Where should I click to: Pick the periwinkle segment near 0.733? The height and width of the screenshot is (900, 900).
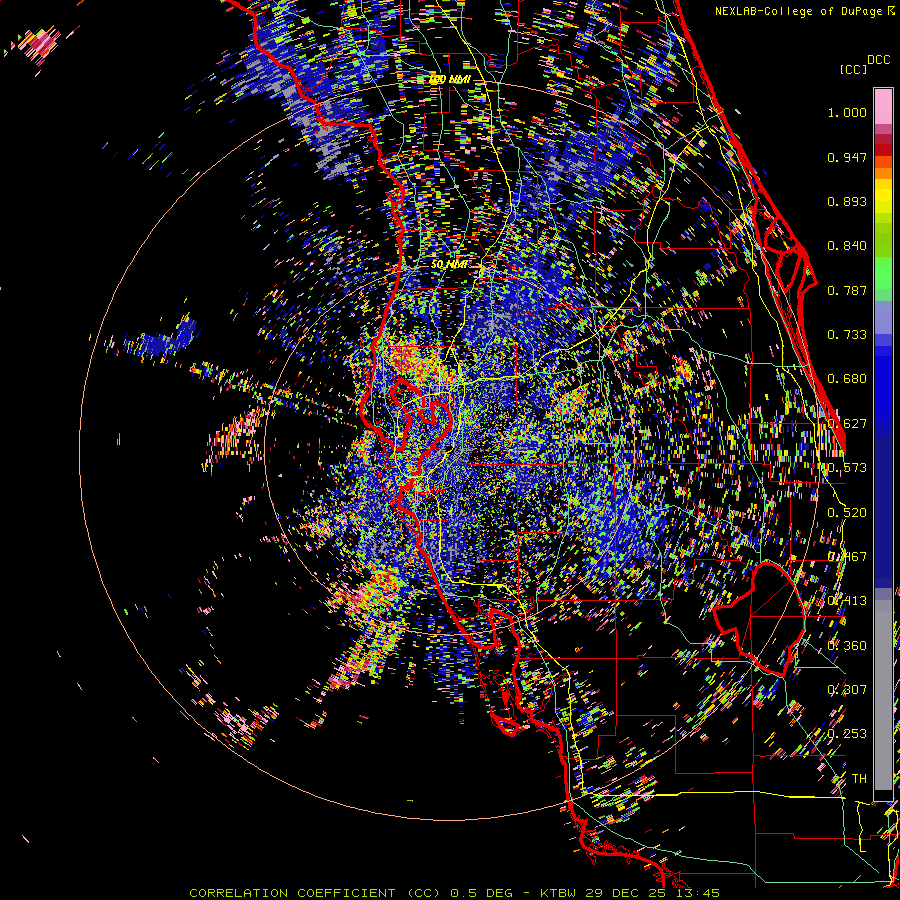883,318
